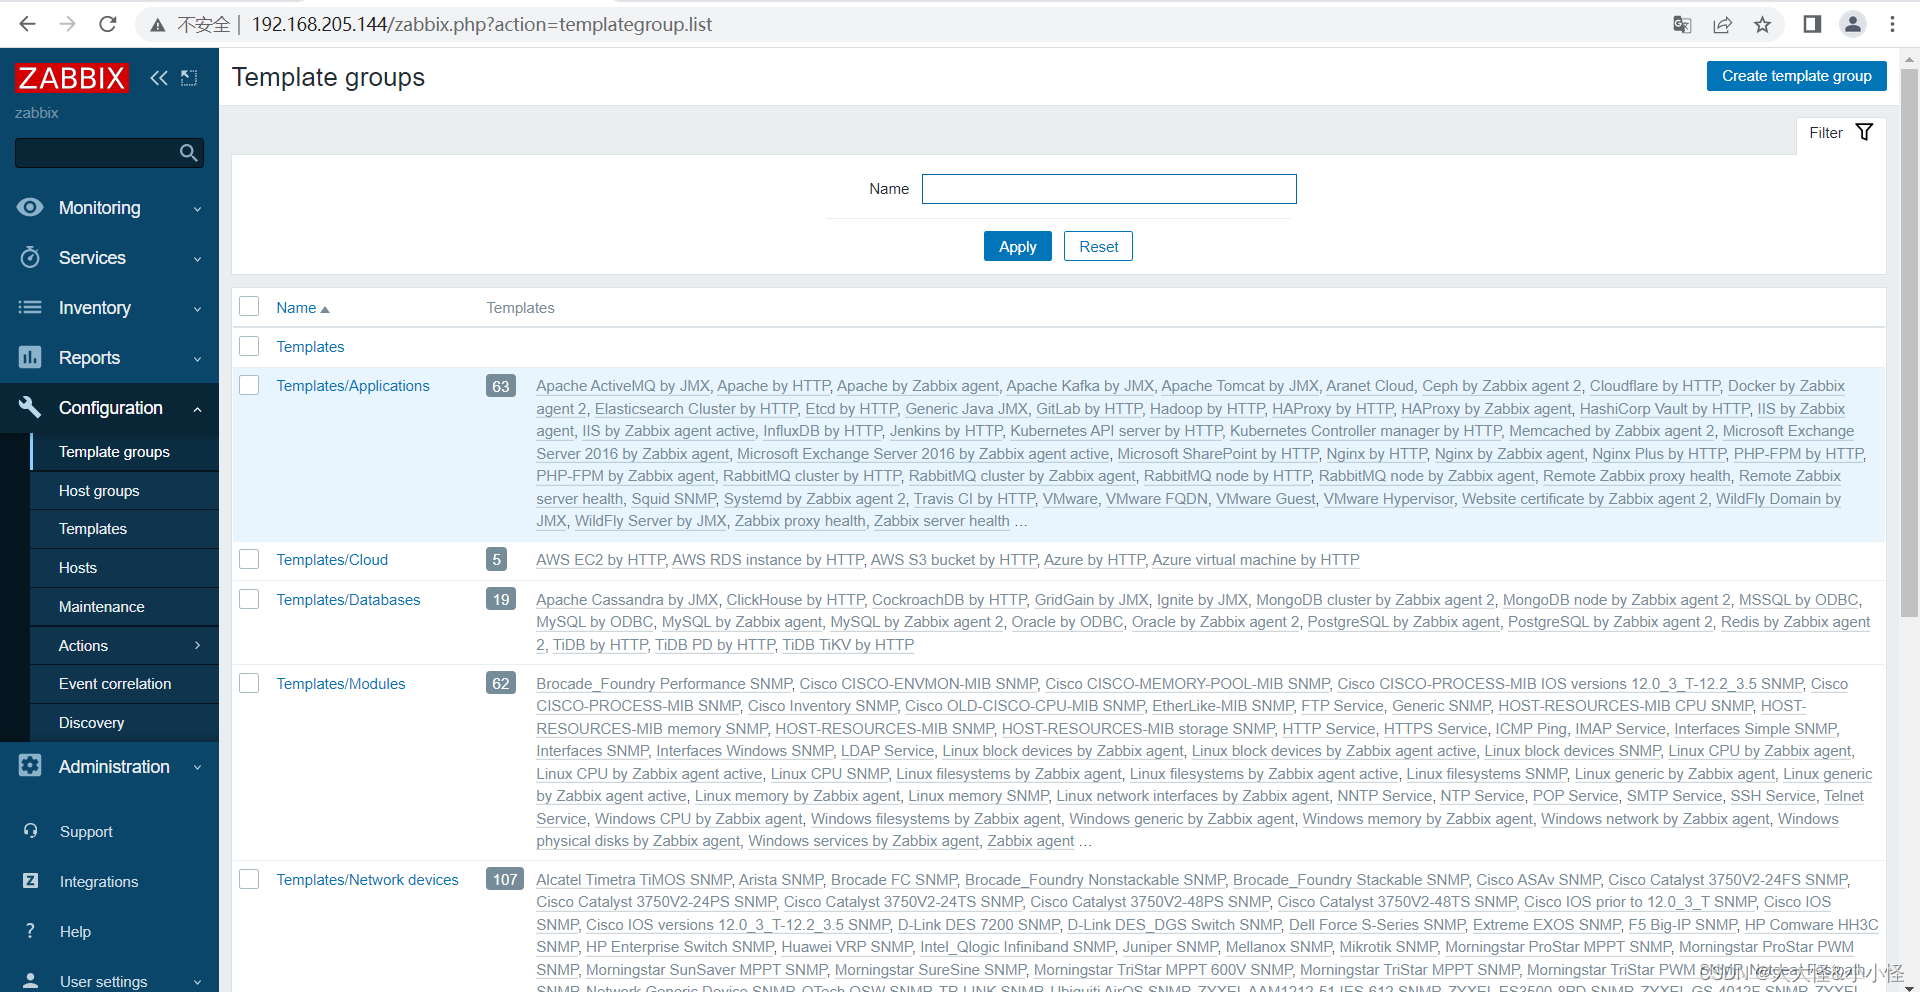Check the Templates/Applications row checkbox
The width and height of the screenshot is (1920, 992).
pos(249,385)
